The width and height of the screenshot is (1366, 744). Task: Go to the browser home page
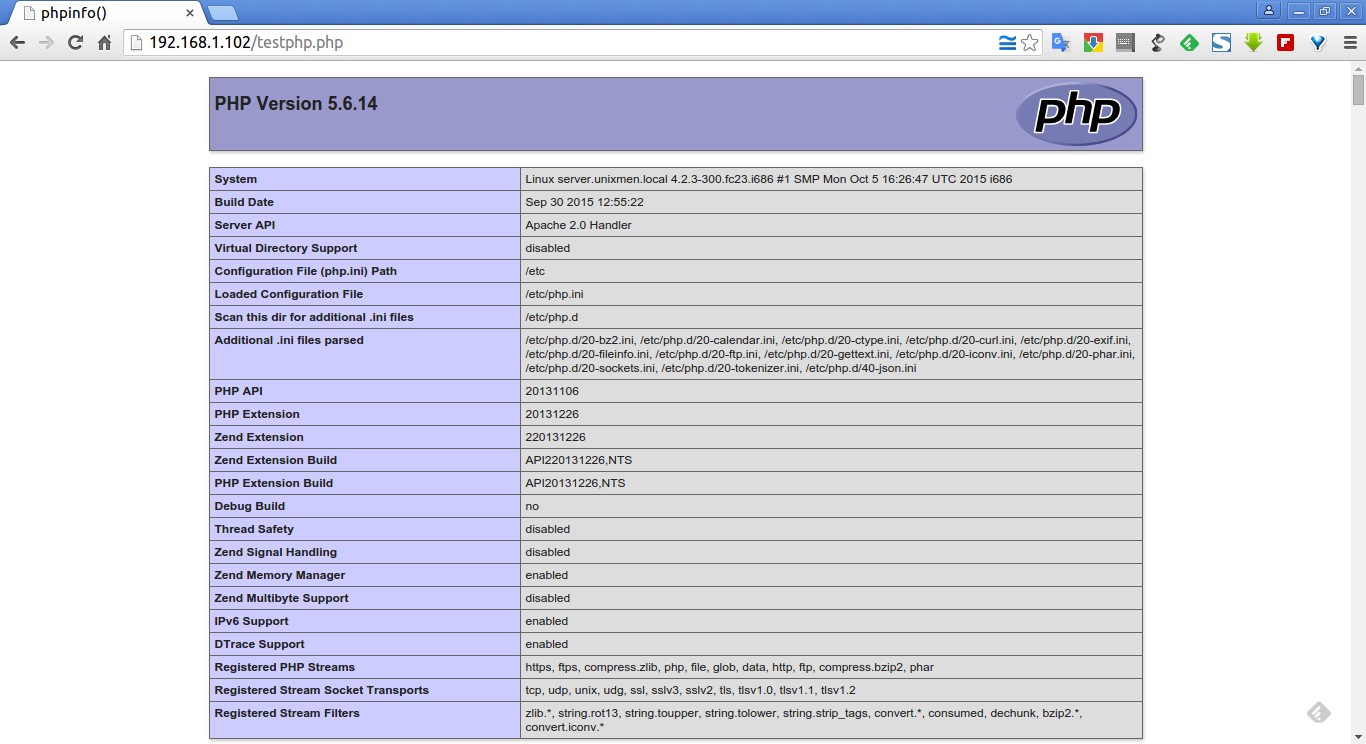(x=104, y=43)
